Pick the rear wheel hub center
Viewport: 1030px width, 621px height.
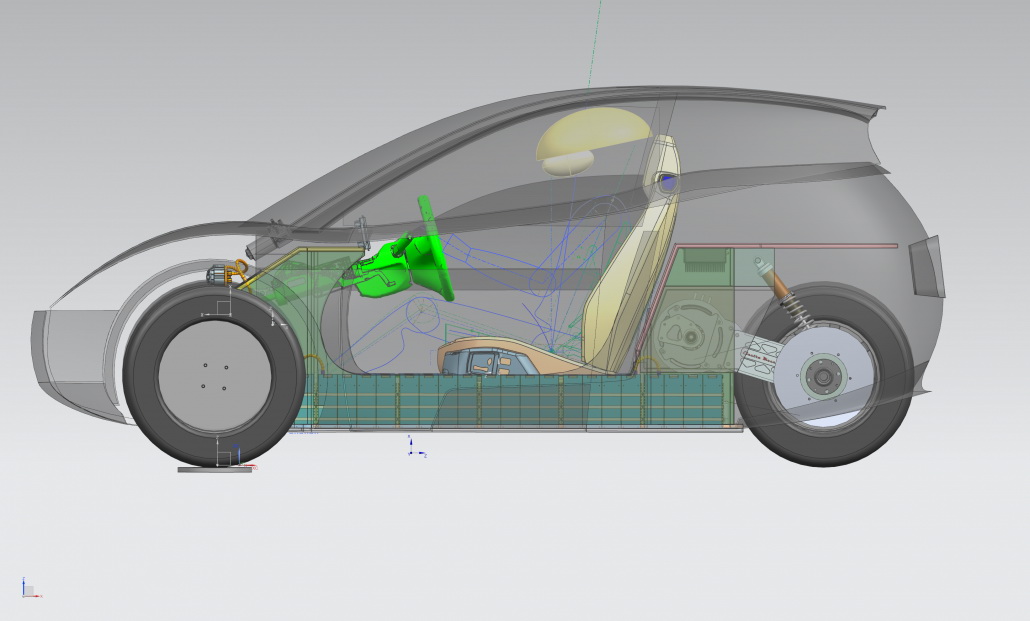[824, 377]
